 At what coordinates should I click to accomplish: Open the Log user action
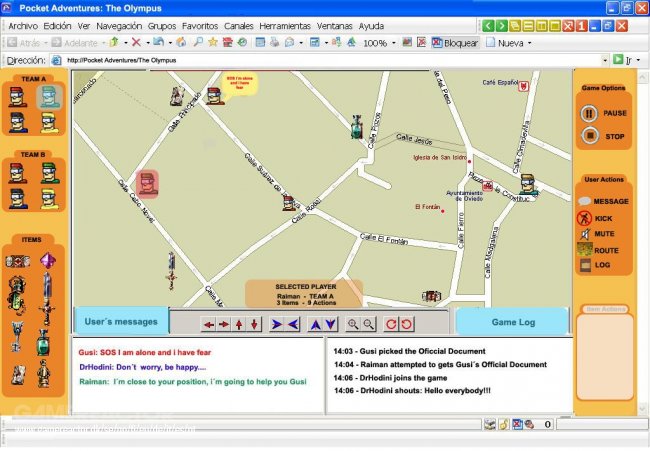click(585, 265)
